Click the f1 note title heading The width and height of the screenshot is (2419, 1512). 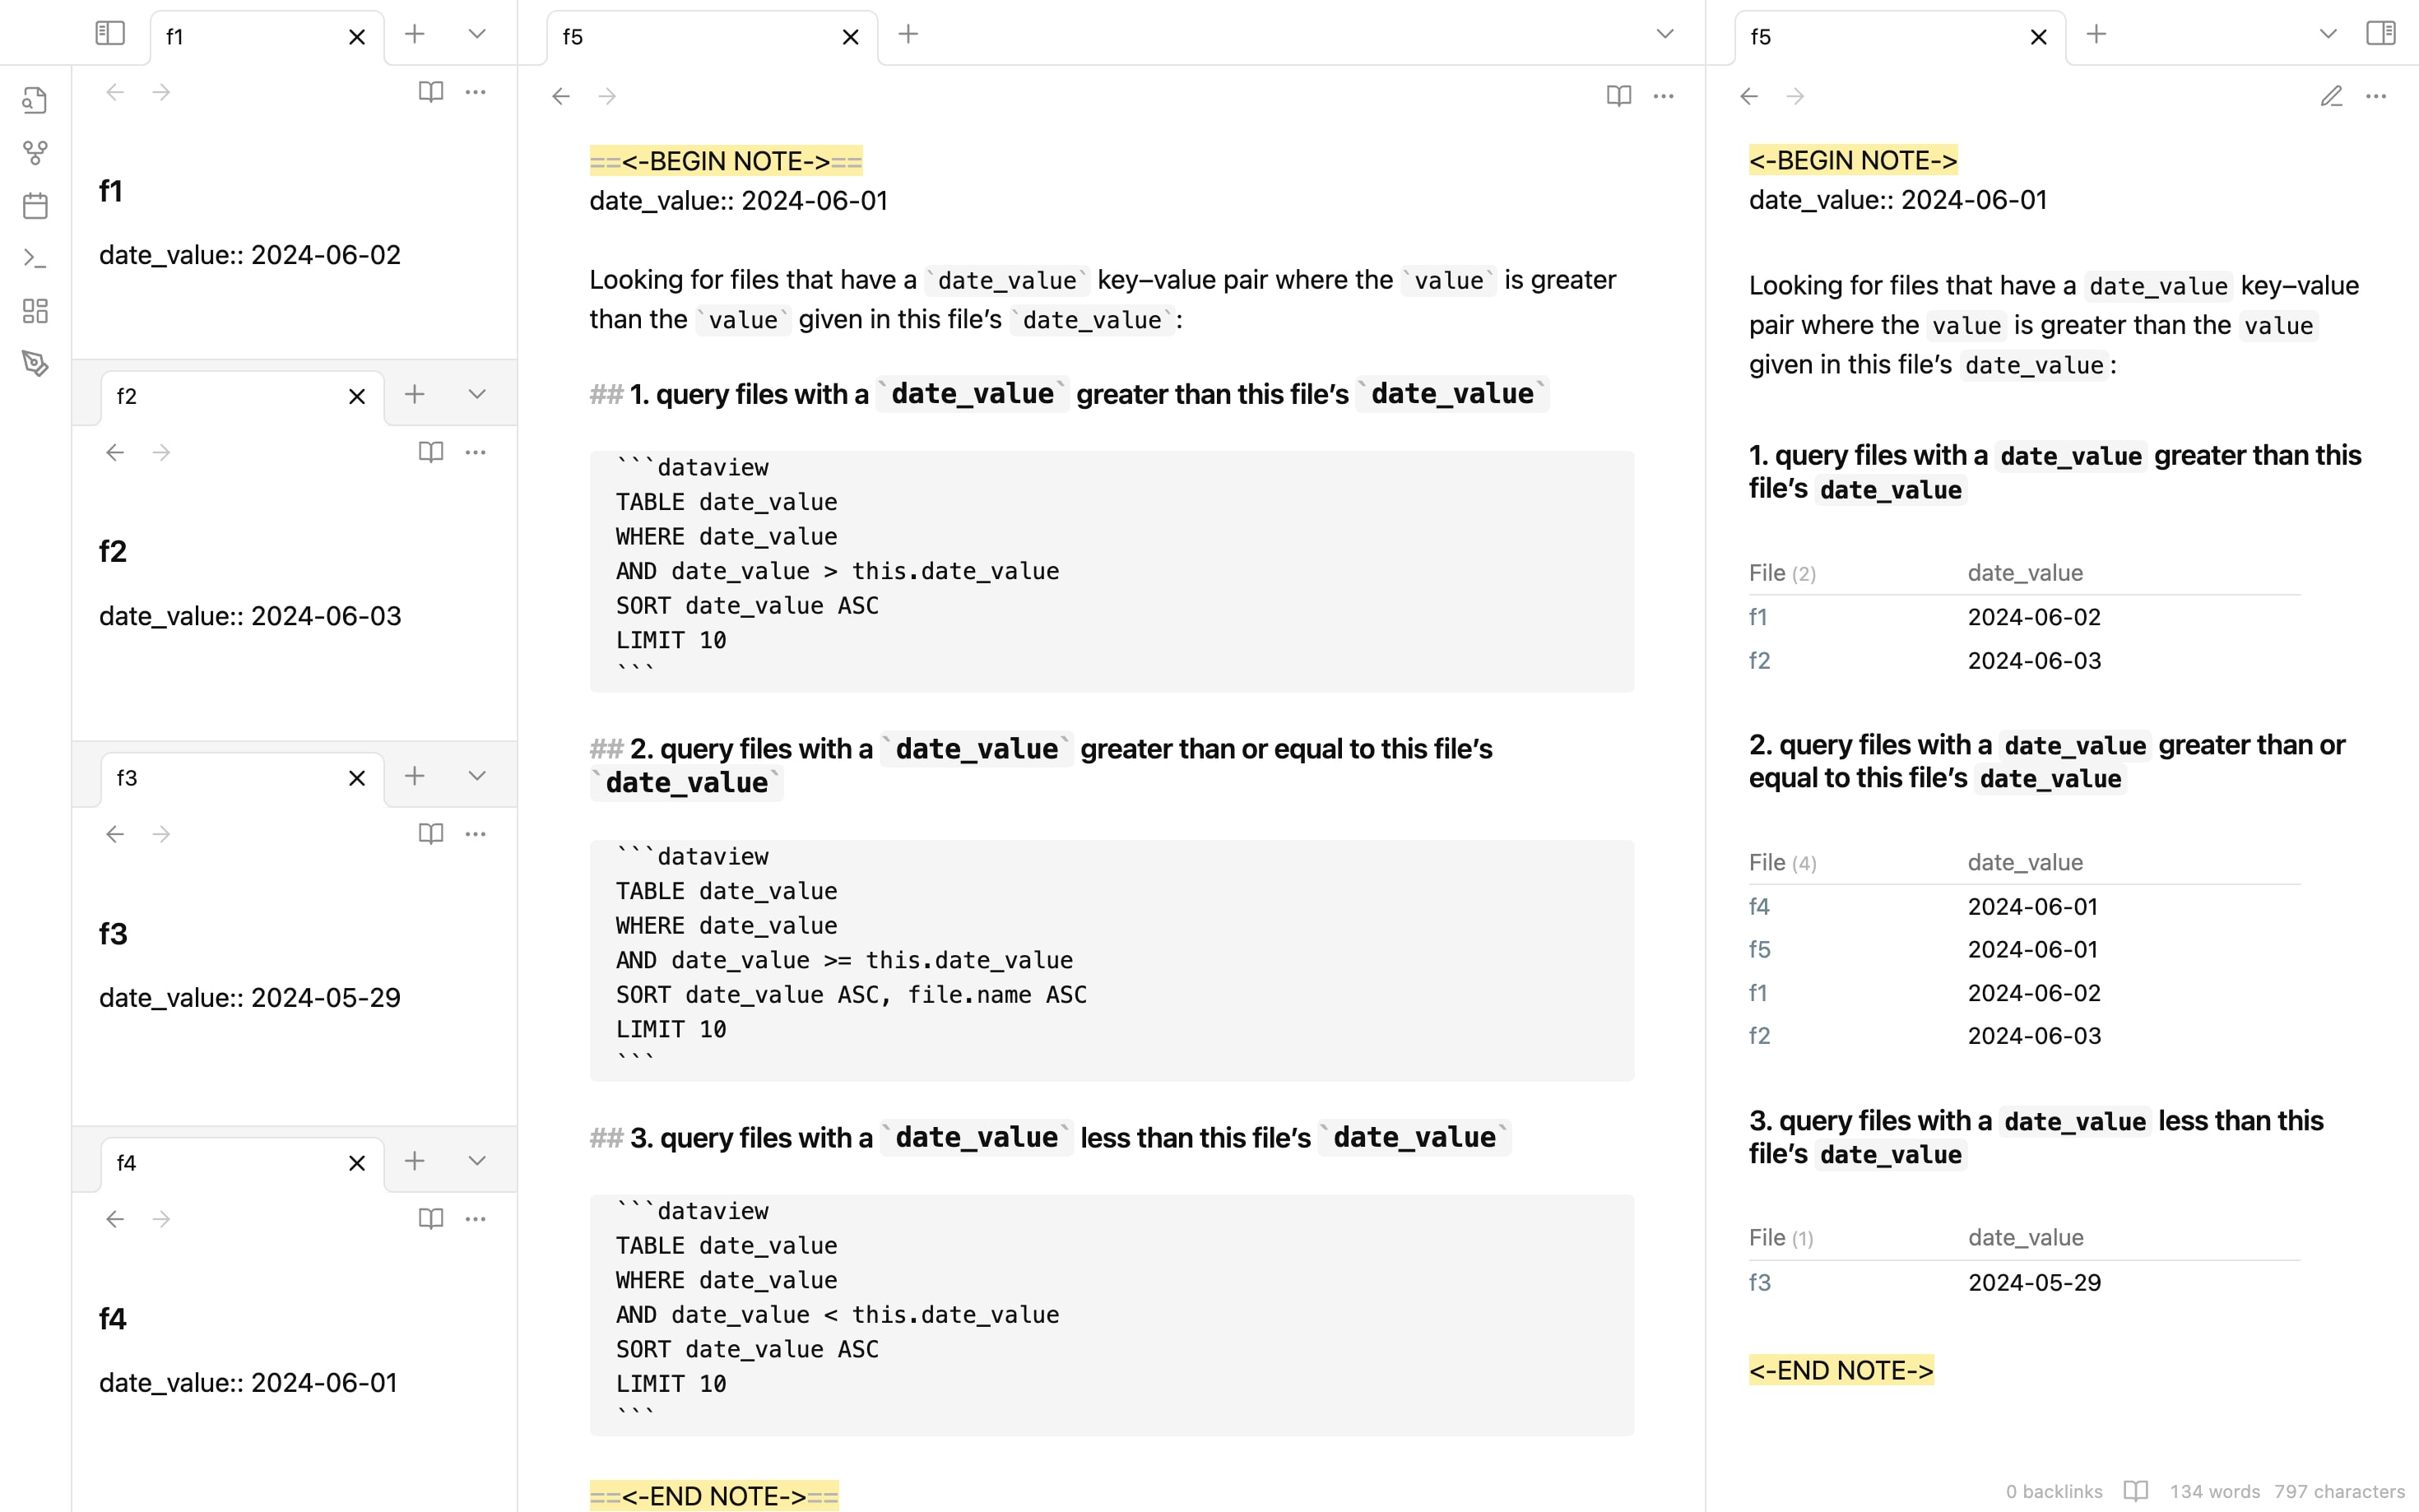[x=111, y=191]
